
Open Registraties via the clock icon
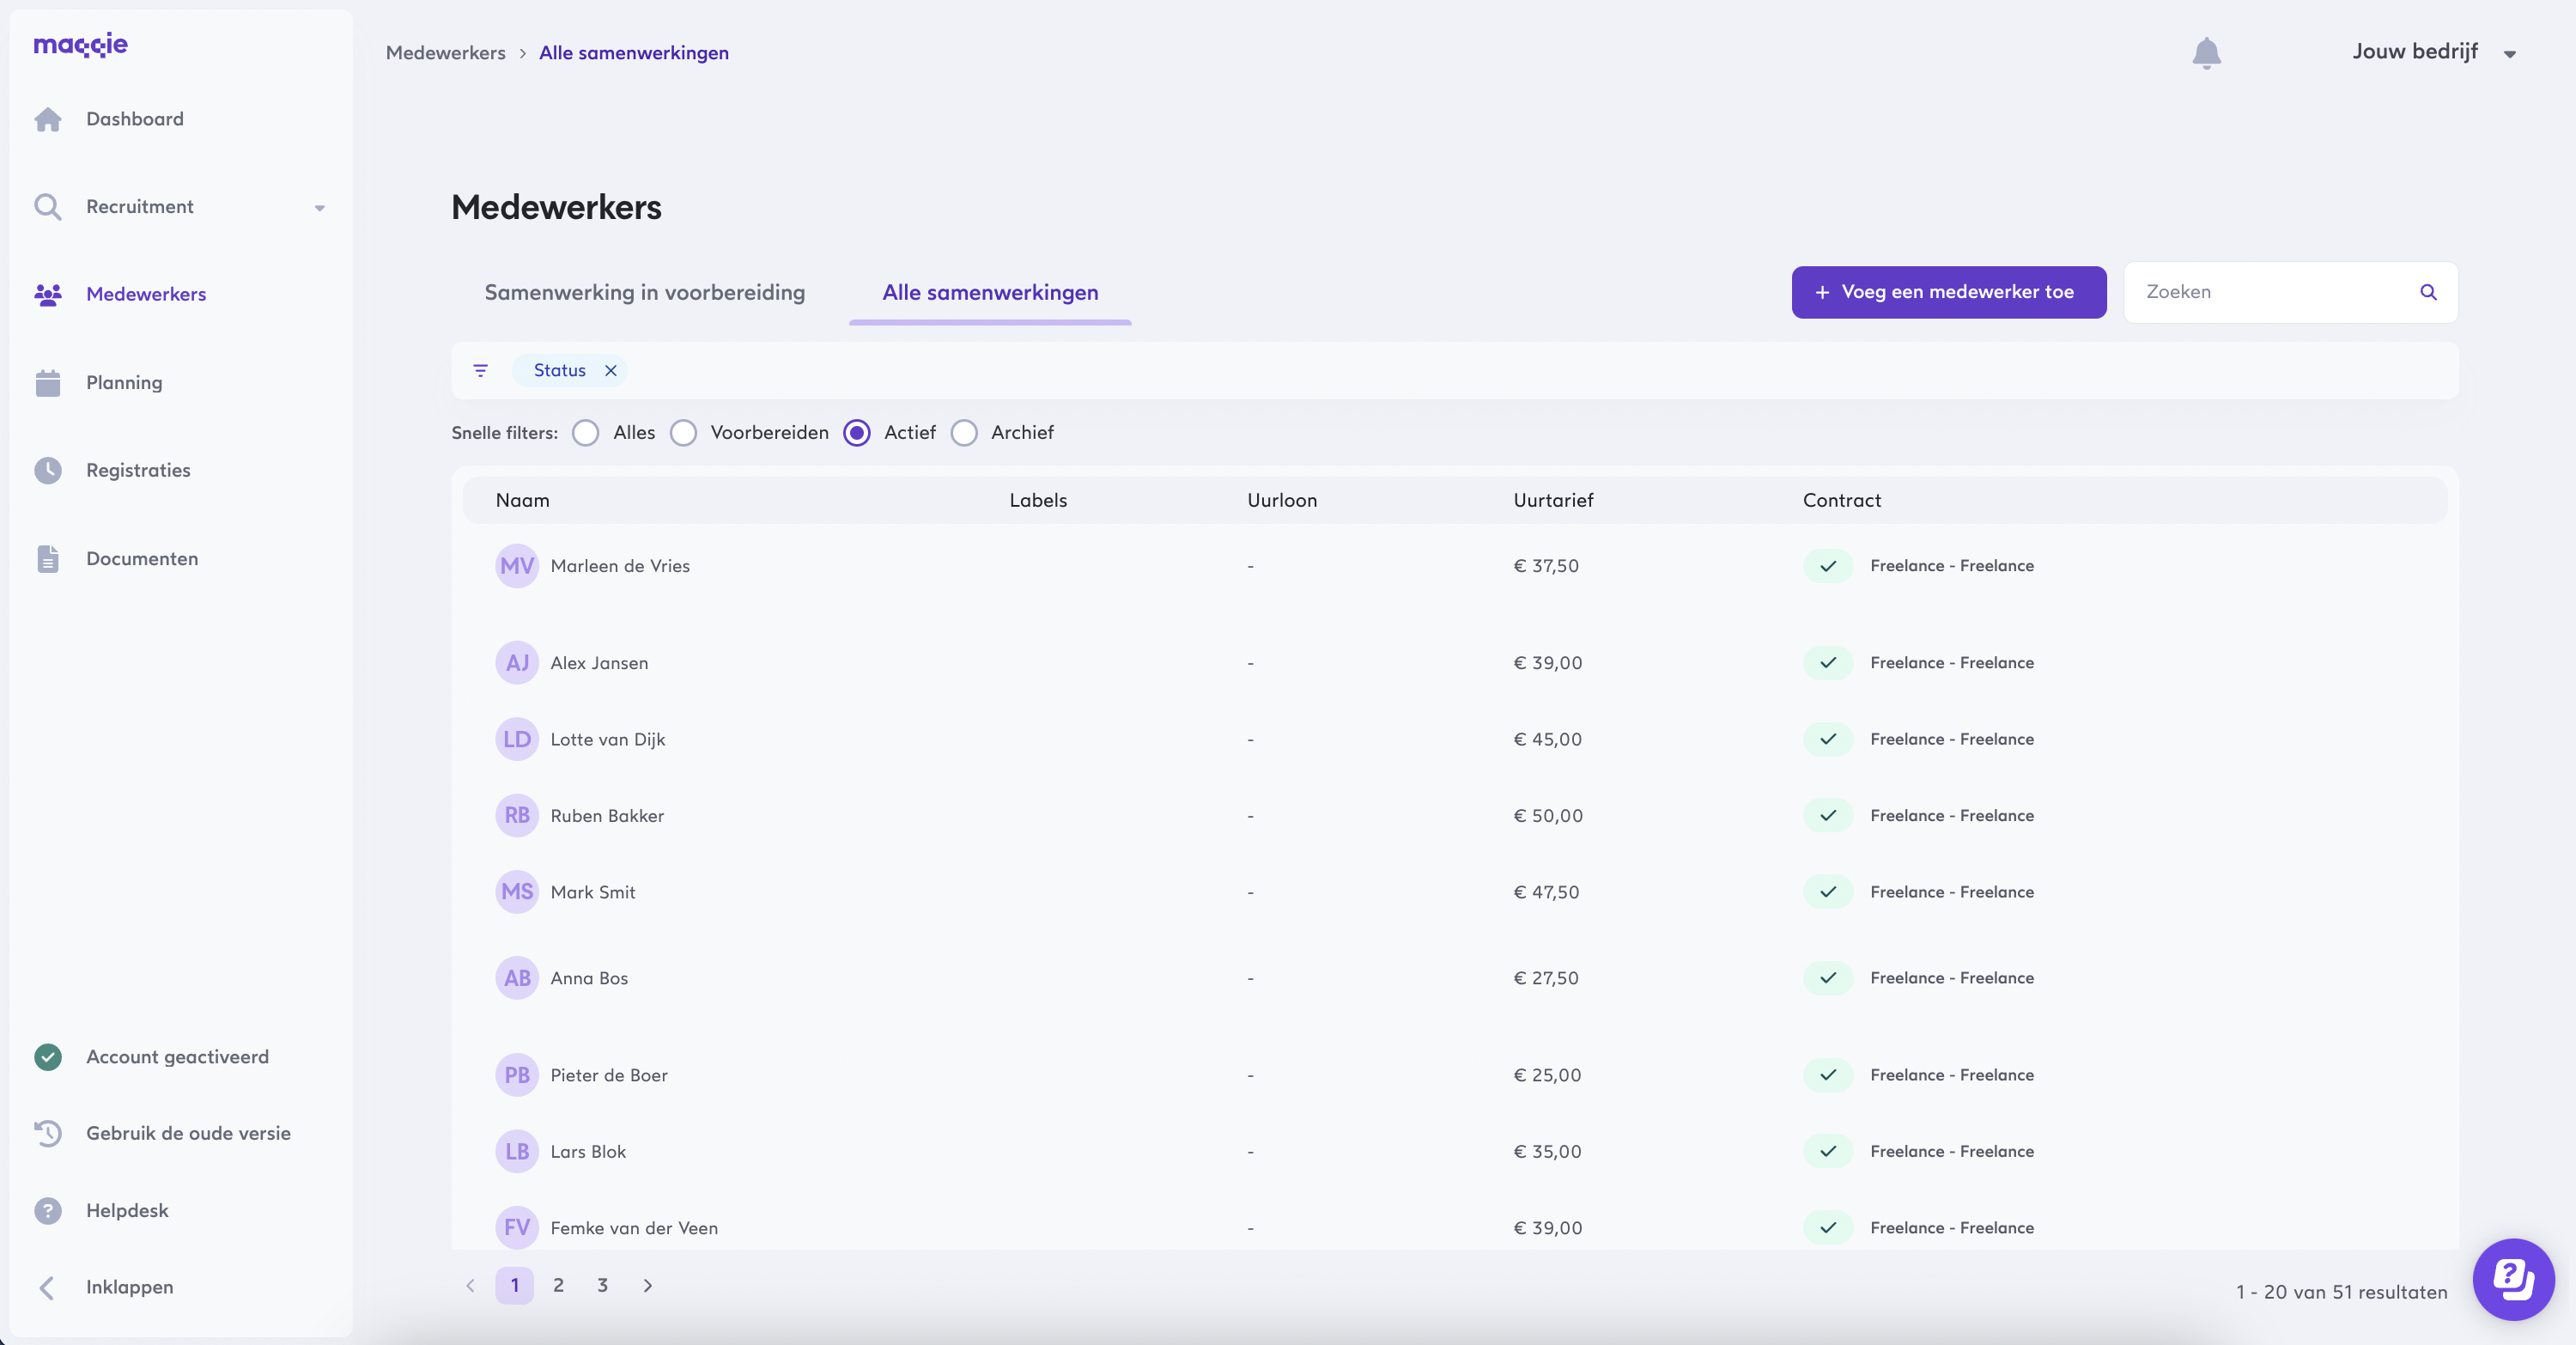pyautogui.click(x=48, y=470)
